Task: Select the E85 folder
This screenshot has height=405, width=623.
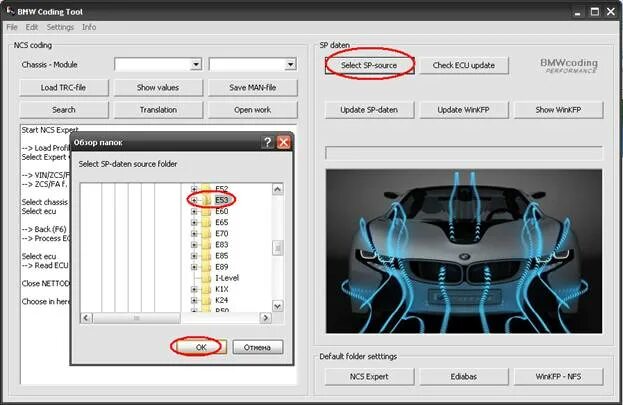Action: [x=222, y=256]
